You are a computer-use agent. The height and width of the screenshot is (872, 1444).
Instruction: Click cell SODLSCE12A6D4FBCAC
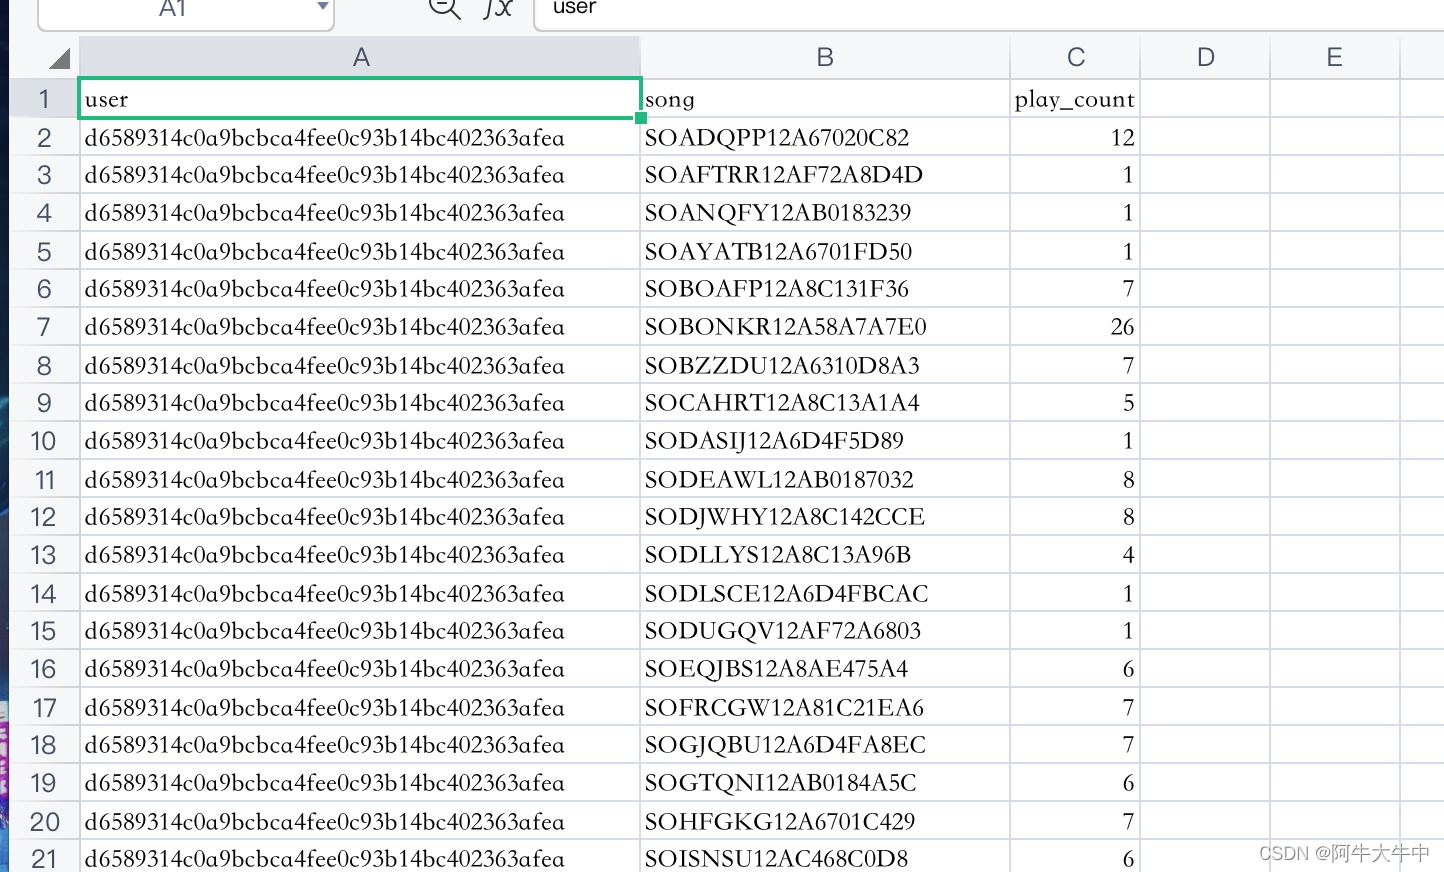pyautogui.click(x=825, y=593)
